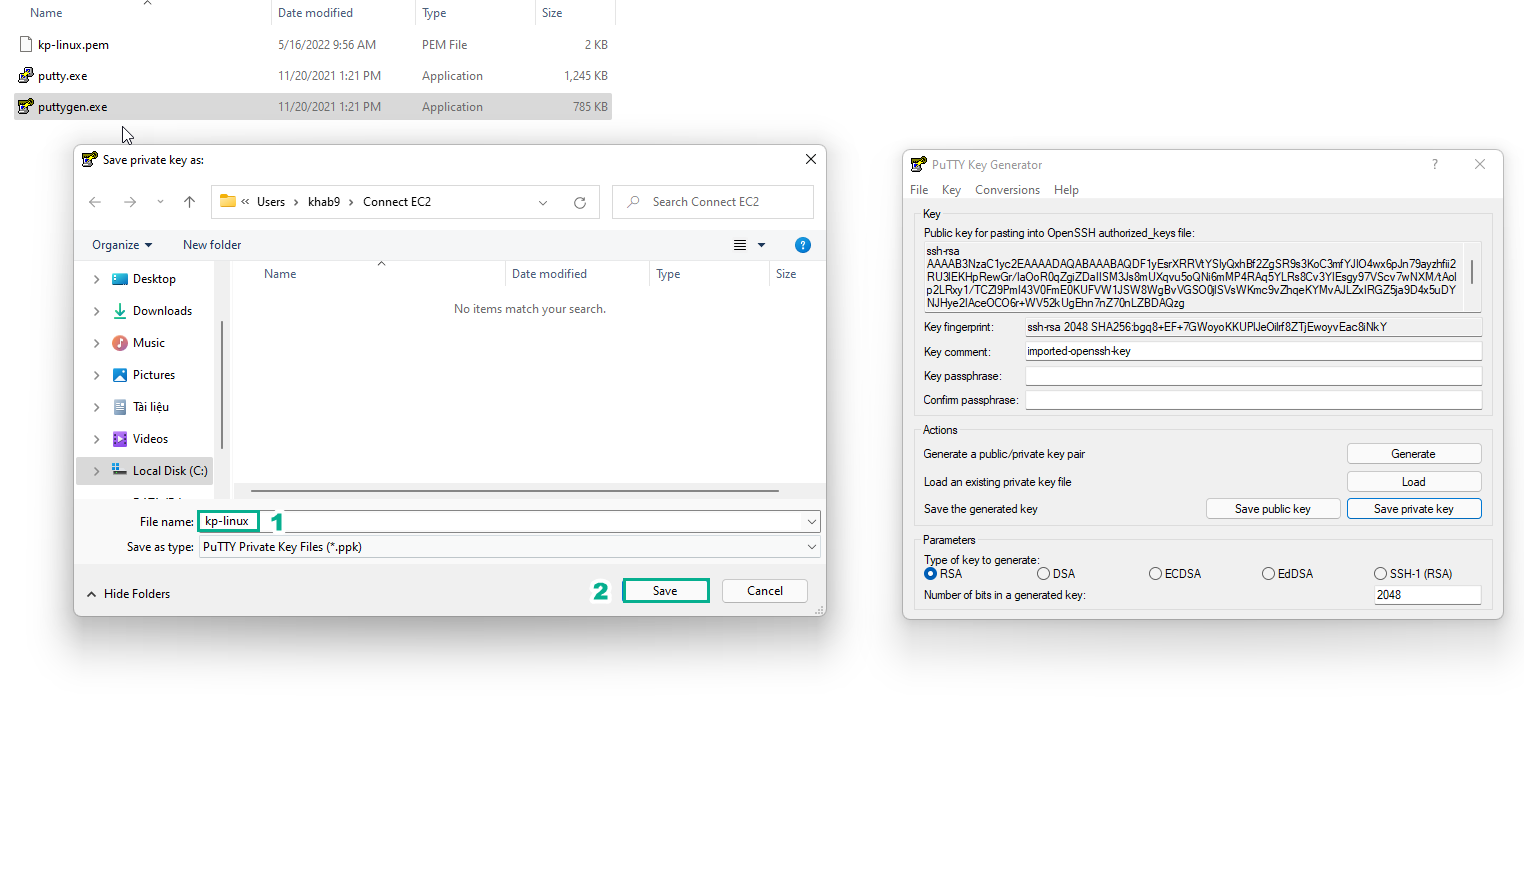Click the Key passphrase field
Screen dimensions: 1524x877
(x=1253, y=376)
